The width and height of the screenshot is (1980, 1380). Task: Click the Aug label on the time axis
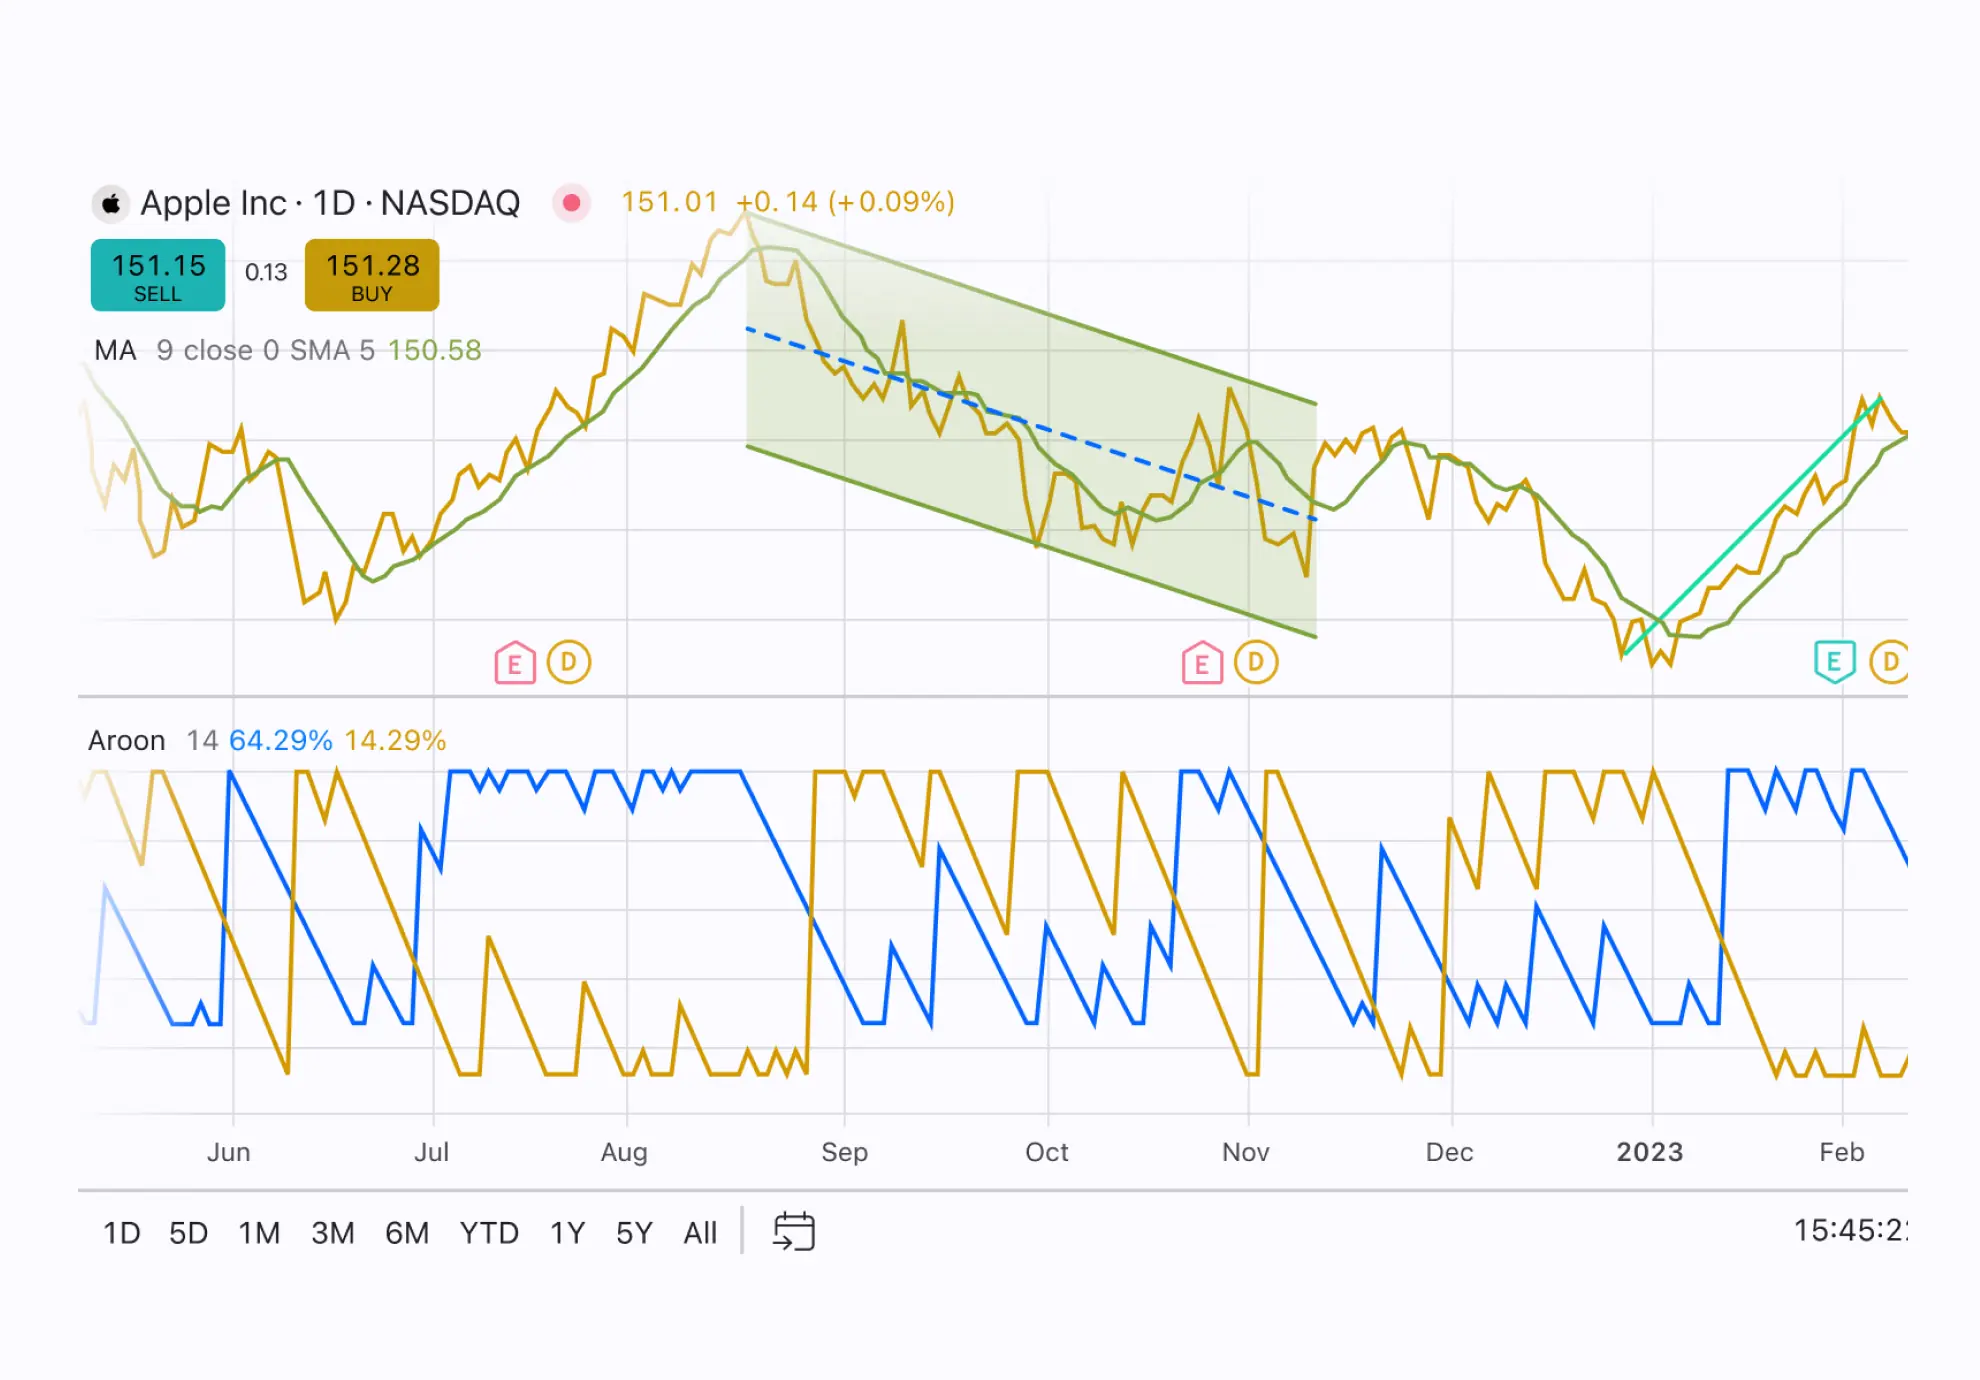click(x=624, y=1153)
